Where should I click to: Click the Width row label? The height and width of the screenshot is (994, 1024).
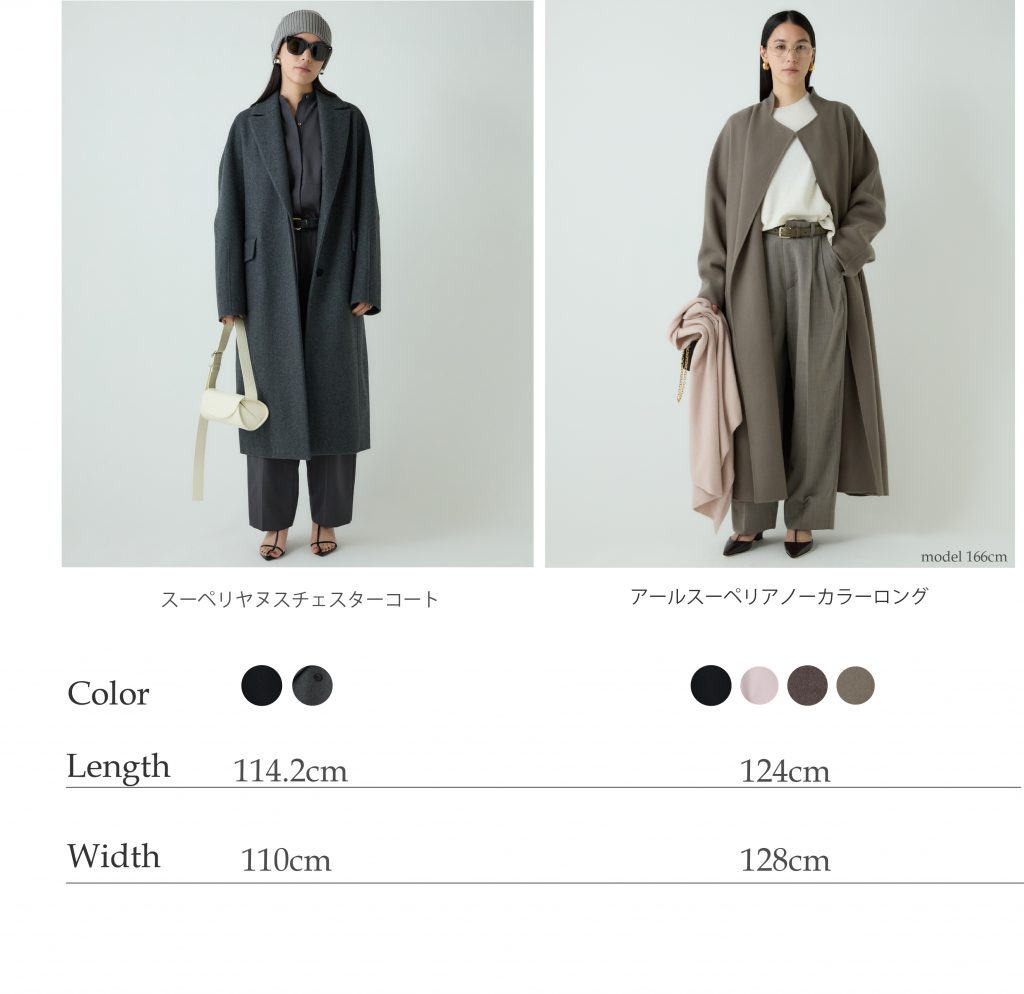pos(114,856)
